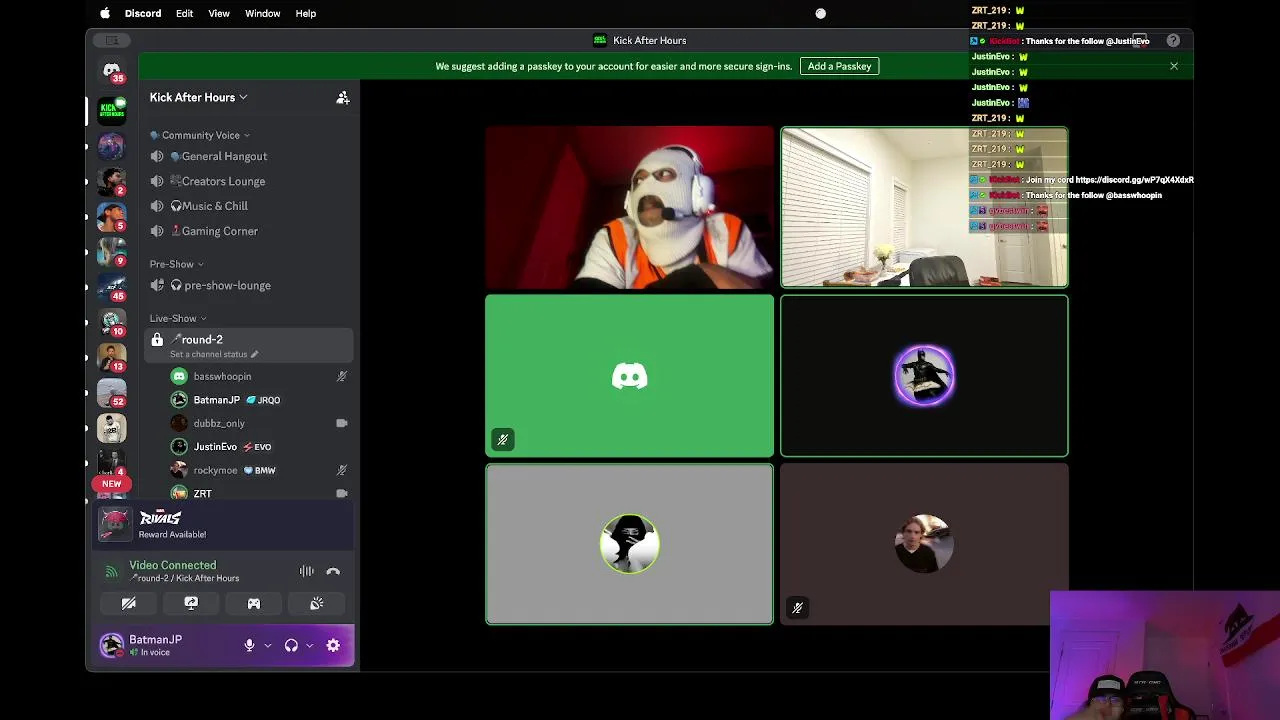Open server icon with badge 52

(111, 392)
